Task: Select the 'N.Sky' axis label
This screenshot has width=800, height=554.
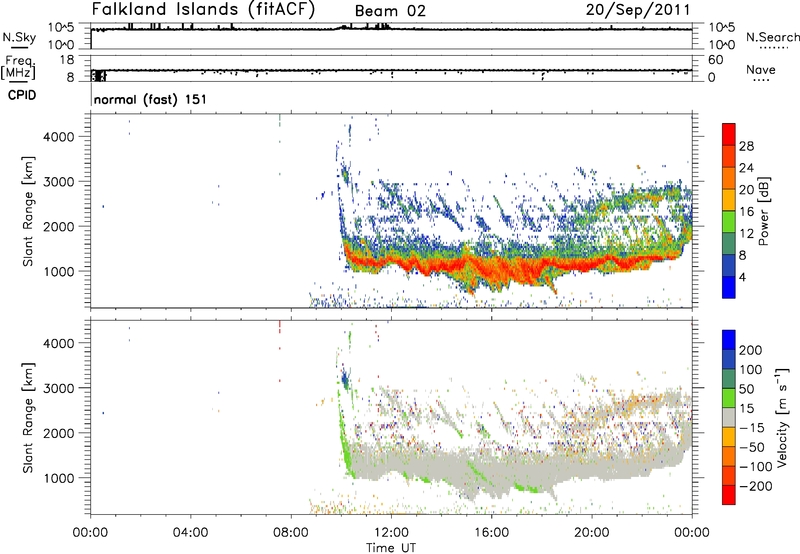Action: [19, 38]
